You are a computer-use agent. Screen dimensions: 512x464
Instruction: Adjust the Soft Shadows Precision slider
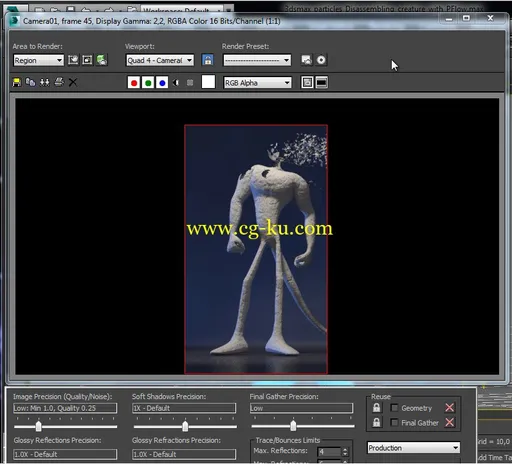pos(185,426)
